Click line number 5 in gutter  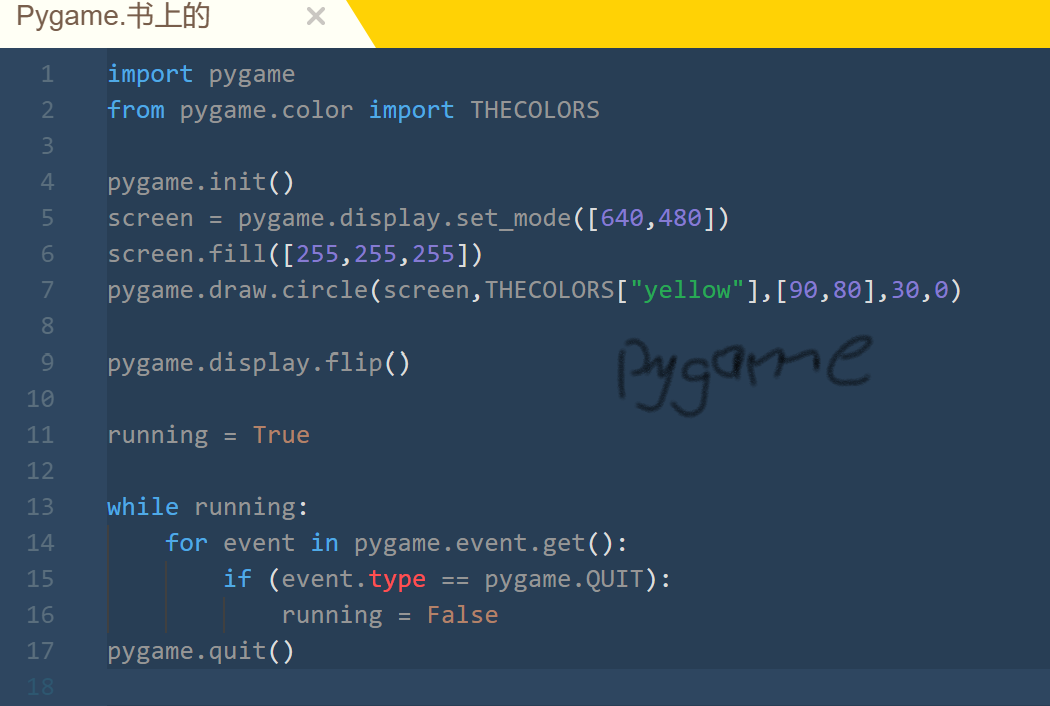(47, 218)
